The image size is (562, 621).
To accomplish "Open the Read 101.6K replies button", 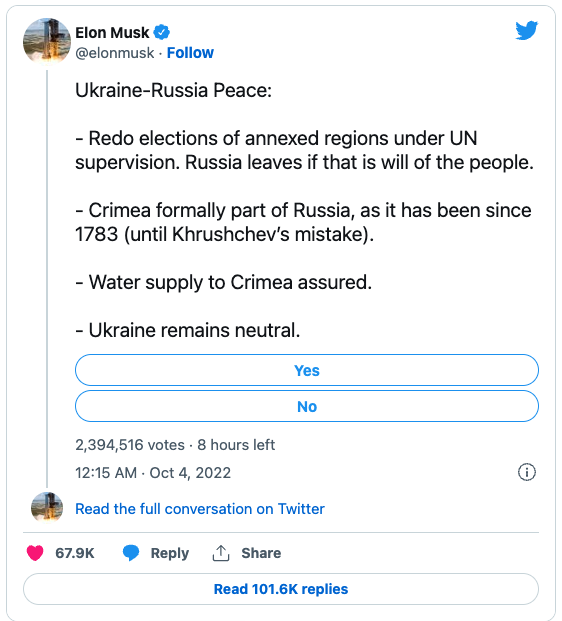I will tap(281, 589).
